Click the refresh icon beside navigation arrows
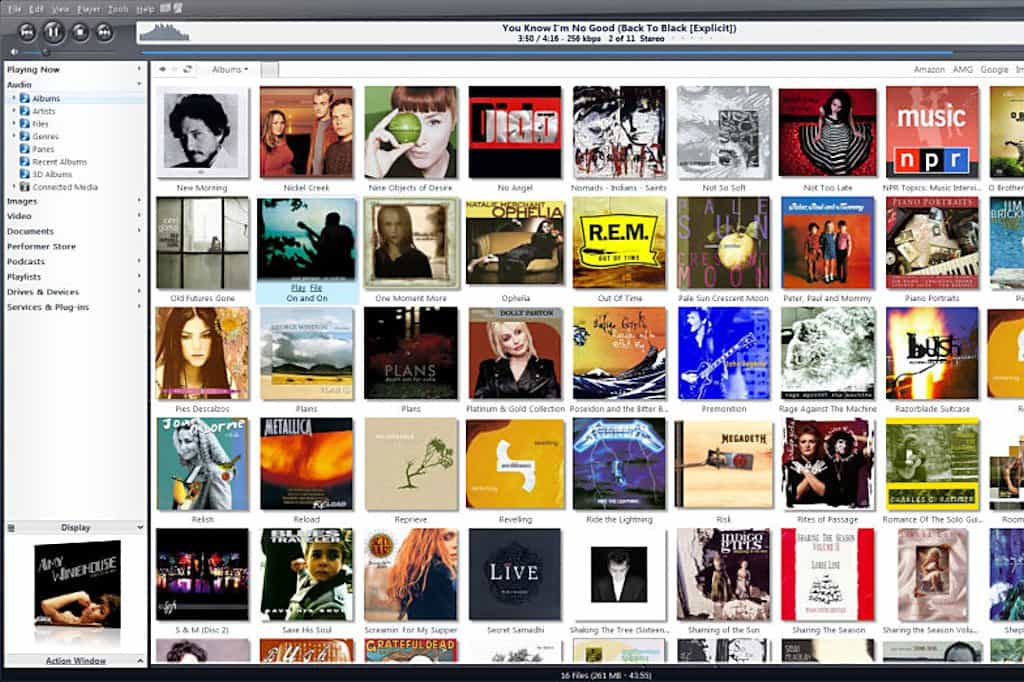1024x682 pixels. point(187,69)
